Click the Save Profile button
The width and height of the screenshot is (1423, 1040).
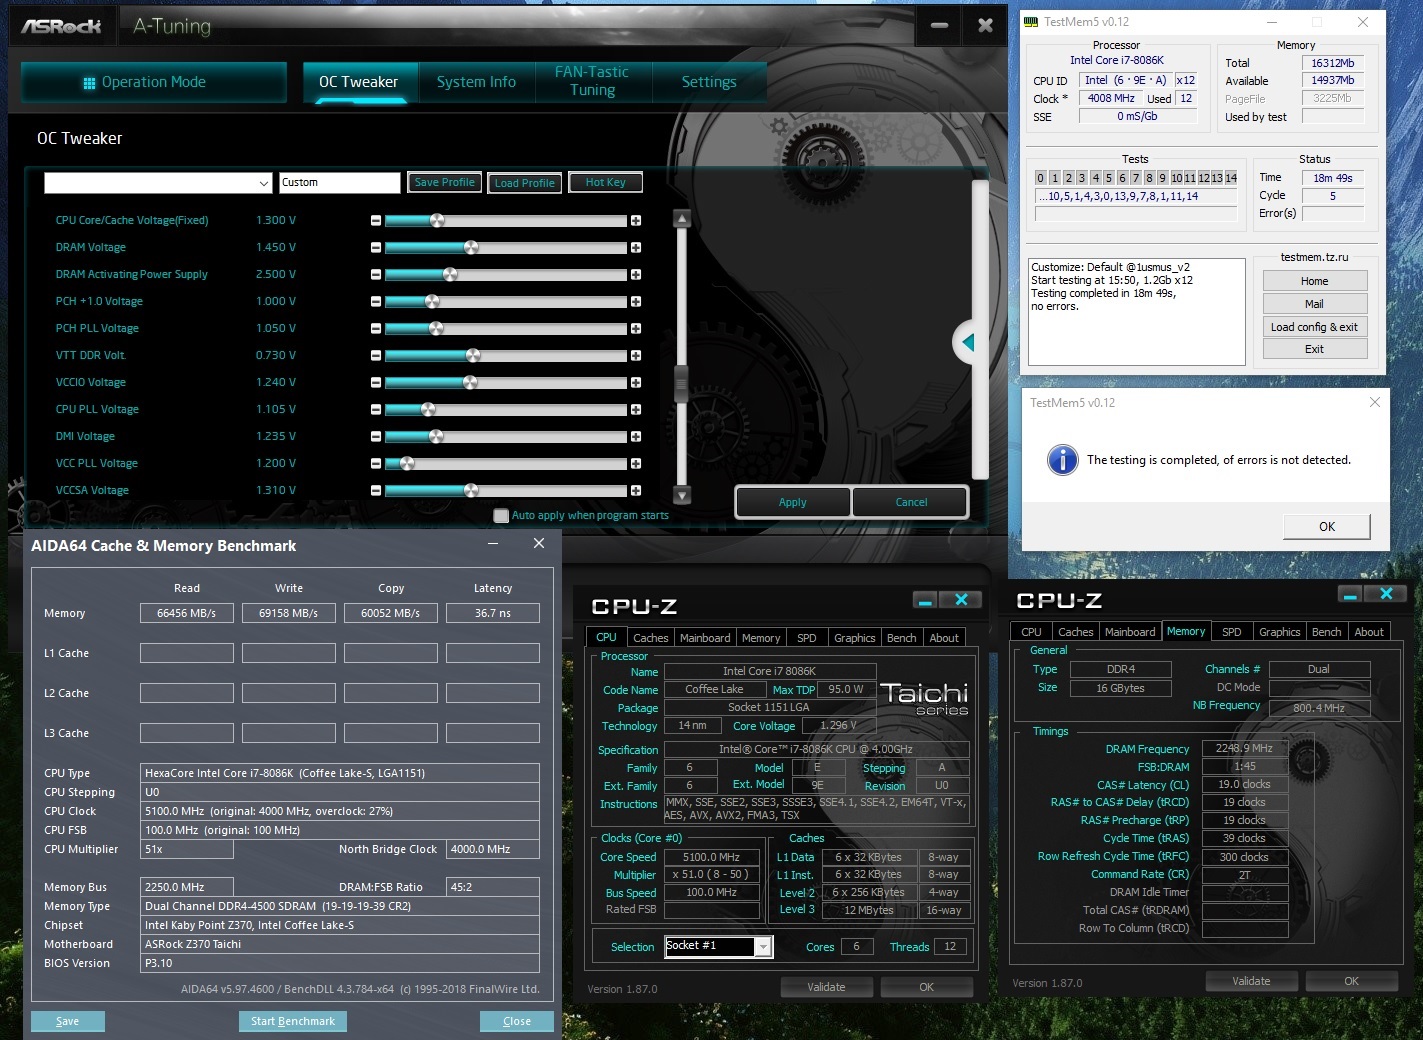click(445, 182)
